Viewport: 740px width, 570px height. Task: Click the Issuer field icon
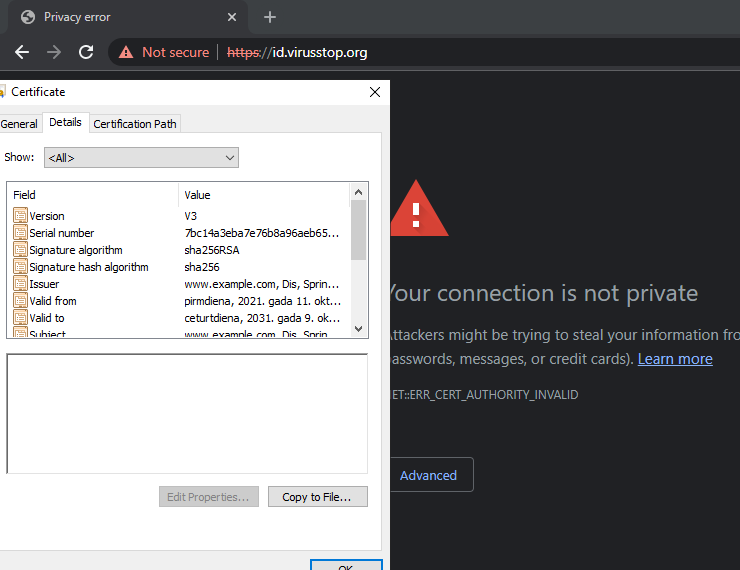pos(20,284)
